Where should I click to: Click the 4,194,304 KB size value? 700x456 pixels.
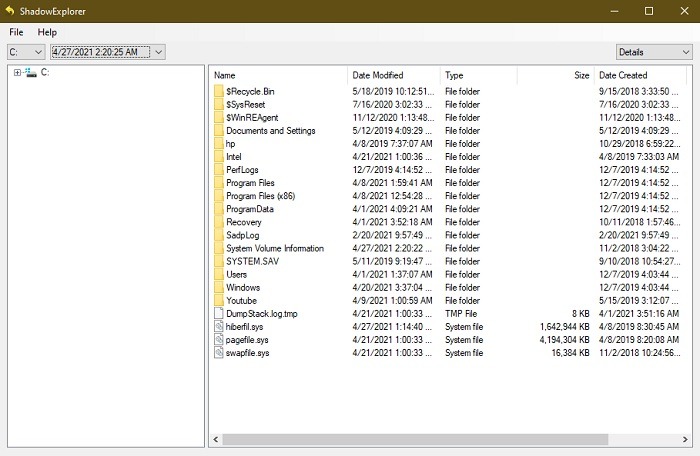[x=564, y=339]
